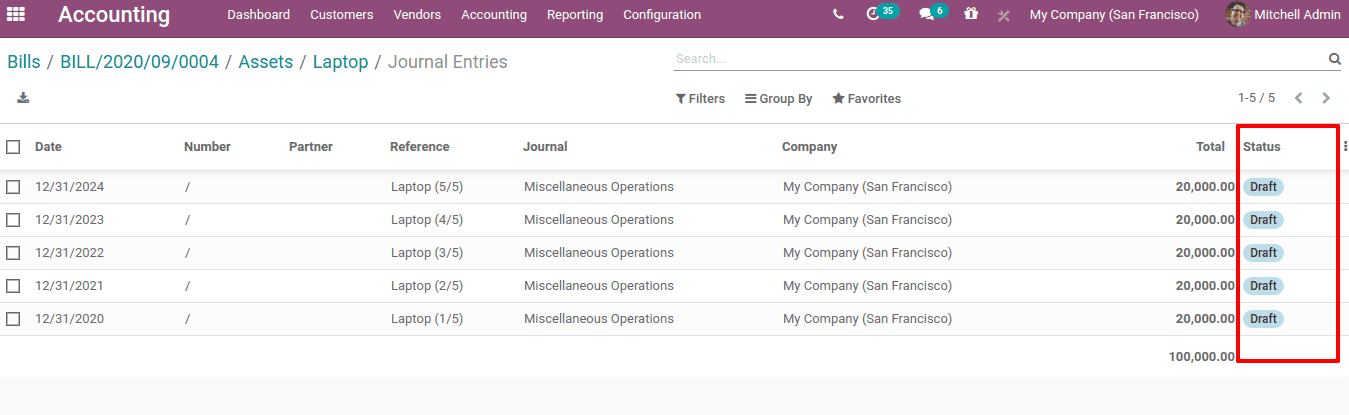Click date 12/31/2022 cell

coord(70,253)
